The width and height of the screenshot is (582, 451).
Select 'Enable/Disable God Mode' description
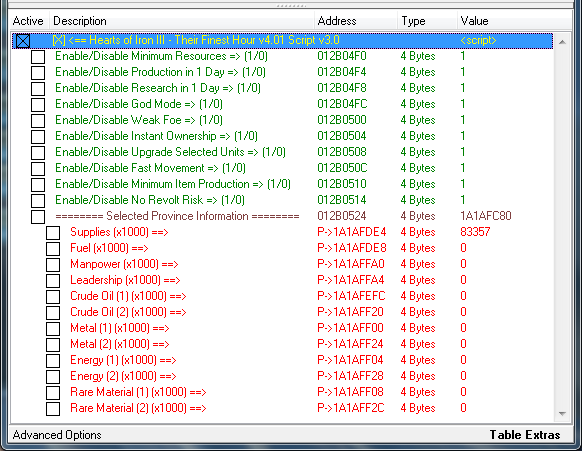(x=139, y=104)
